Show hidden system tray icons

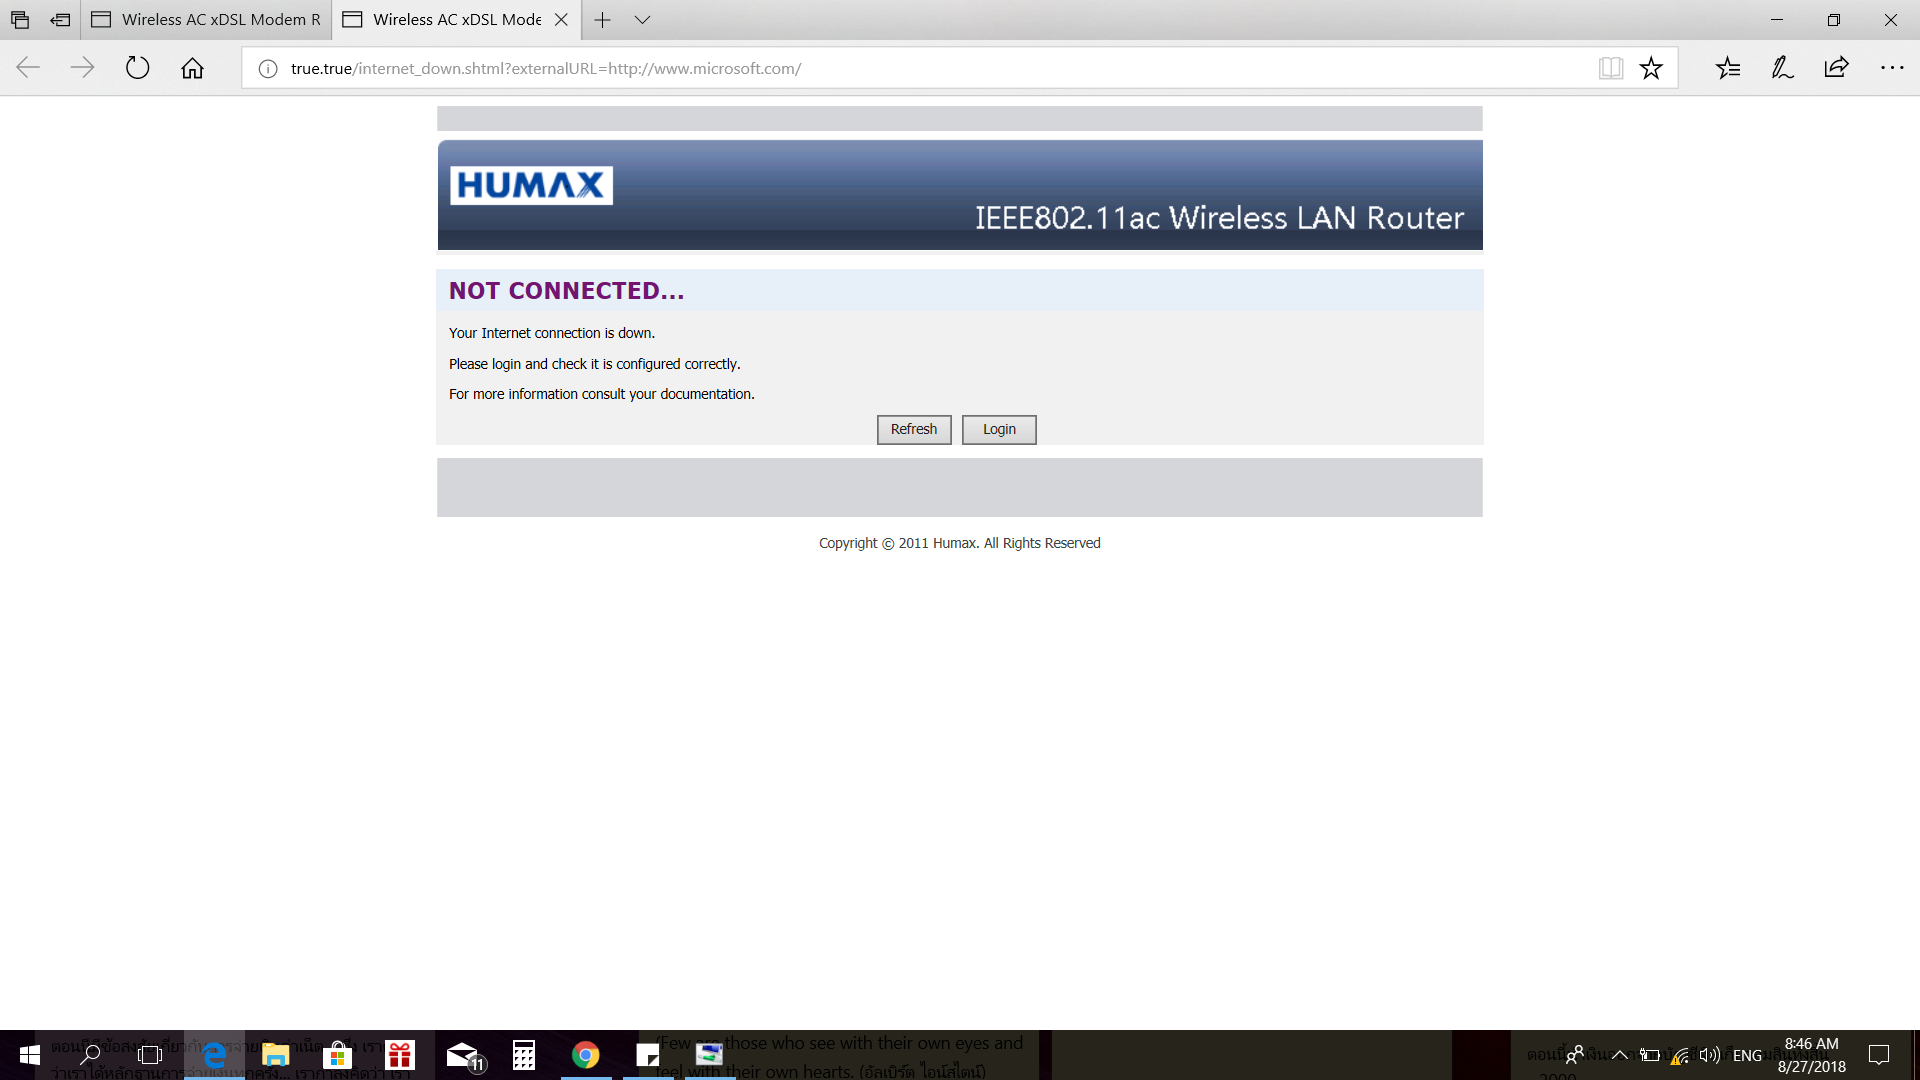click(x=1619, y=1055)
